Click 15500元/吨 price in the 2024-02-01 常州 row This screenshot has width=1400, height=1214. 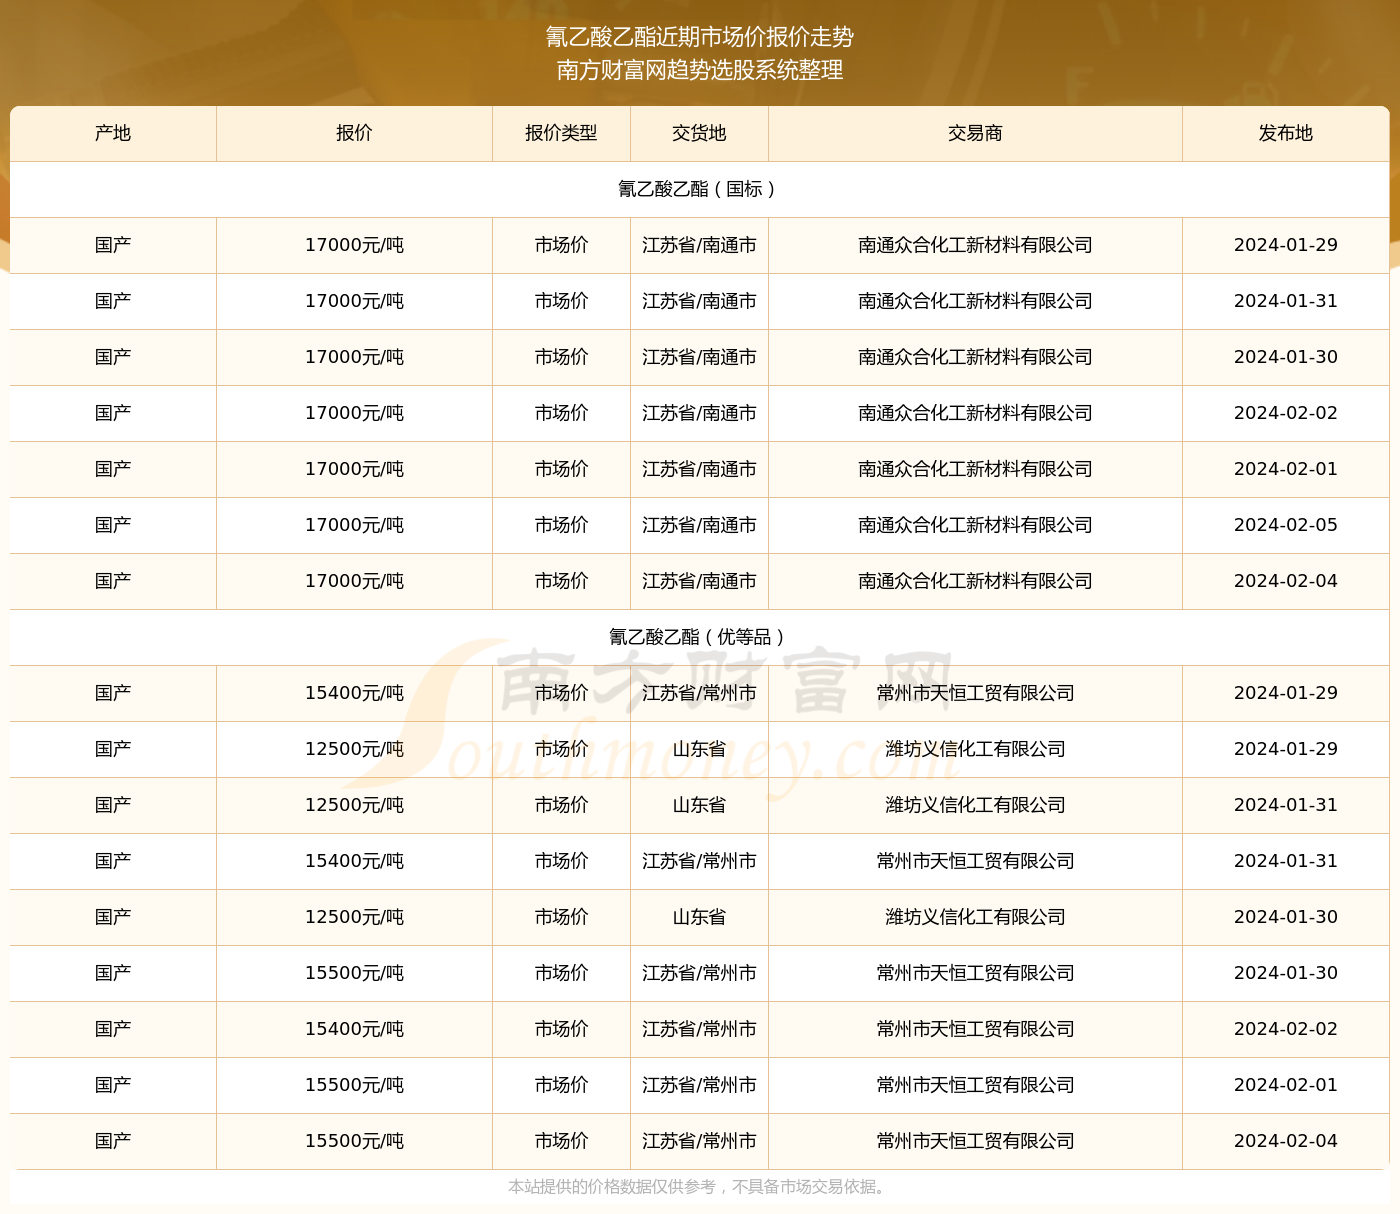[354, 1085]
